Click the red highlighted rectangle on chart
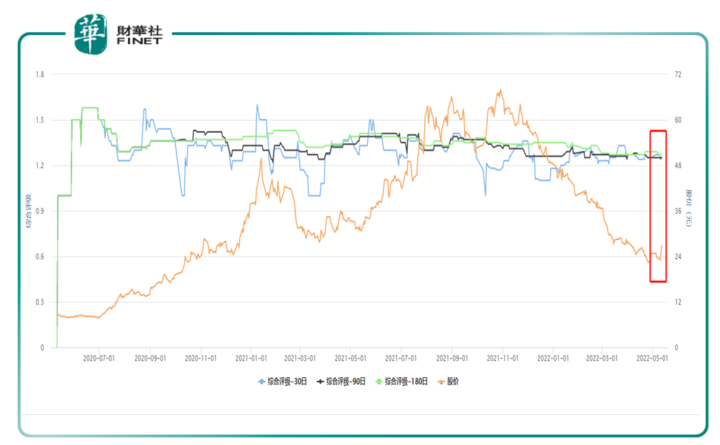The image size is (720, 445). tap(658, 205)
